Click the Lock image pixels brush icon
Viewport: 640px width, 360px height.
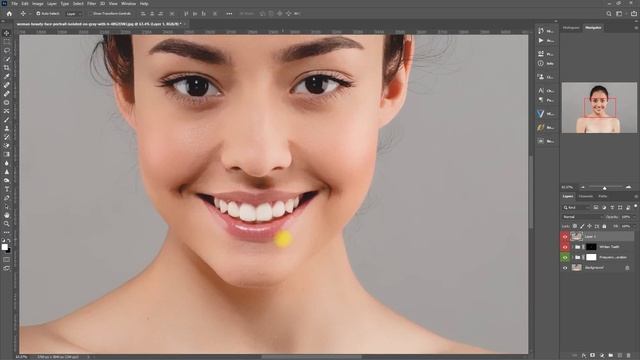click(582, 226)
